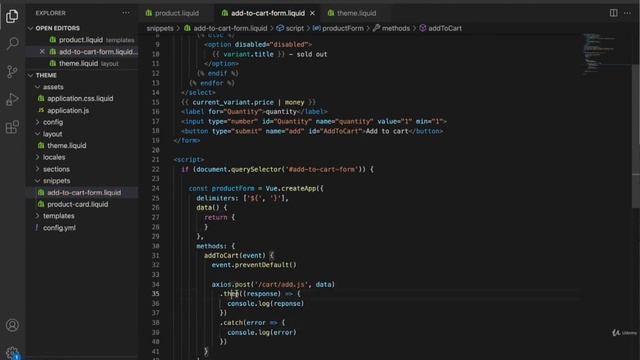Open application.js file
640x360 pixels.
click(68, 110)
